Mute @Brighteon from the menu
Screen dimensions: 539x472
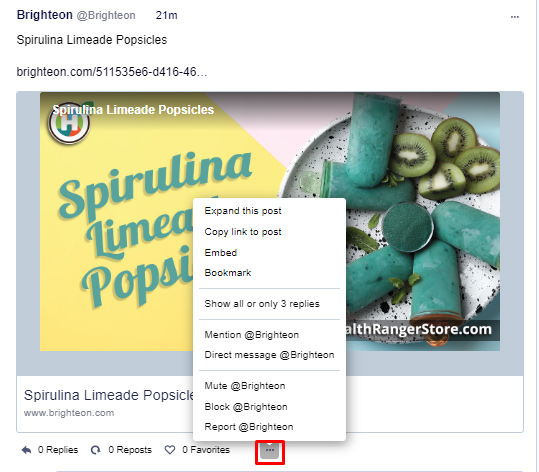(x=245, y=386)
